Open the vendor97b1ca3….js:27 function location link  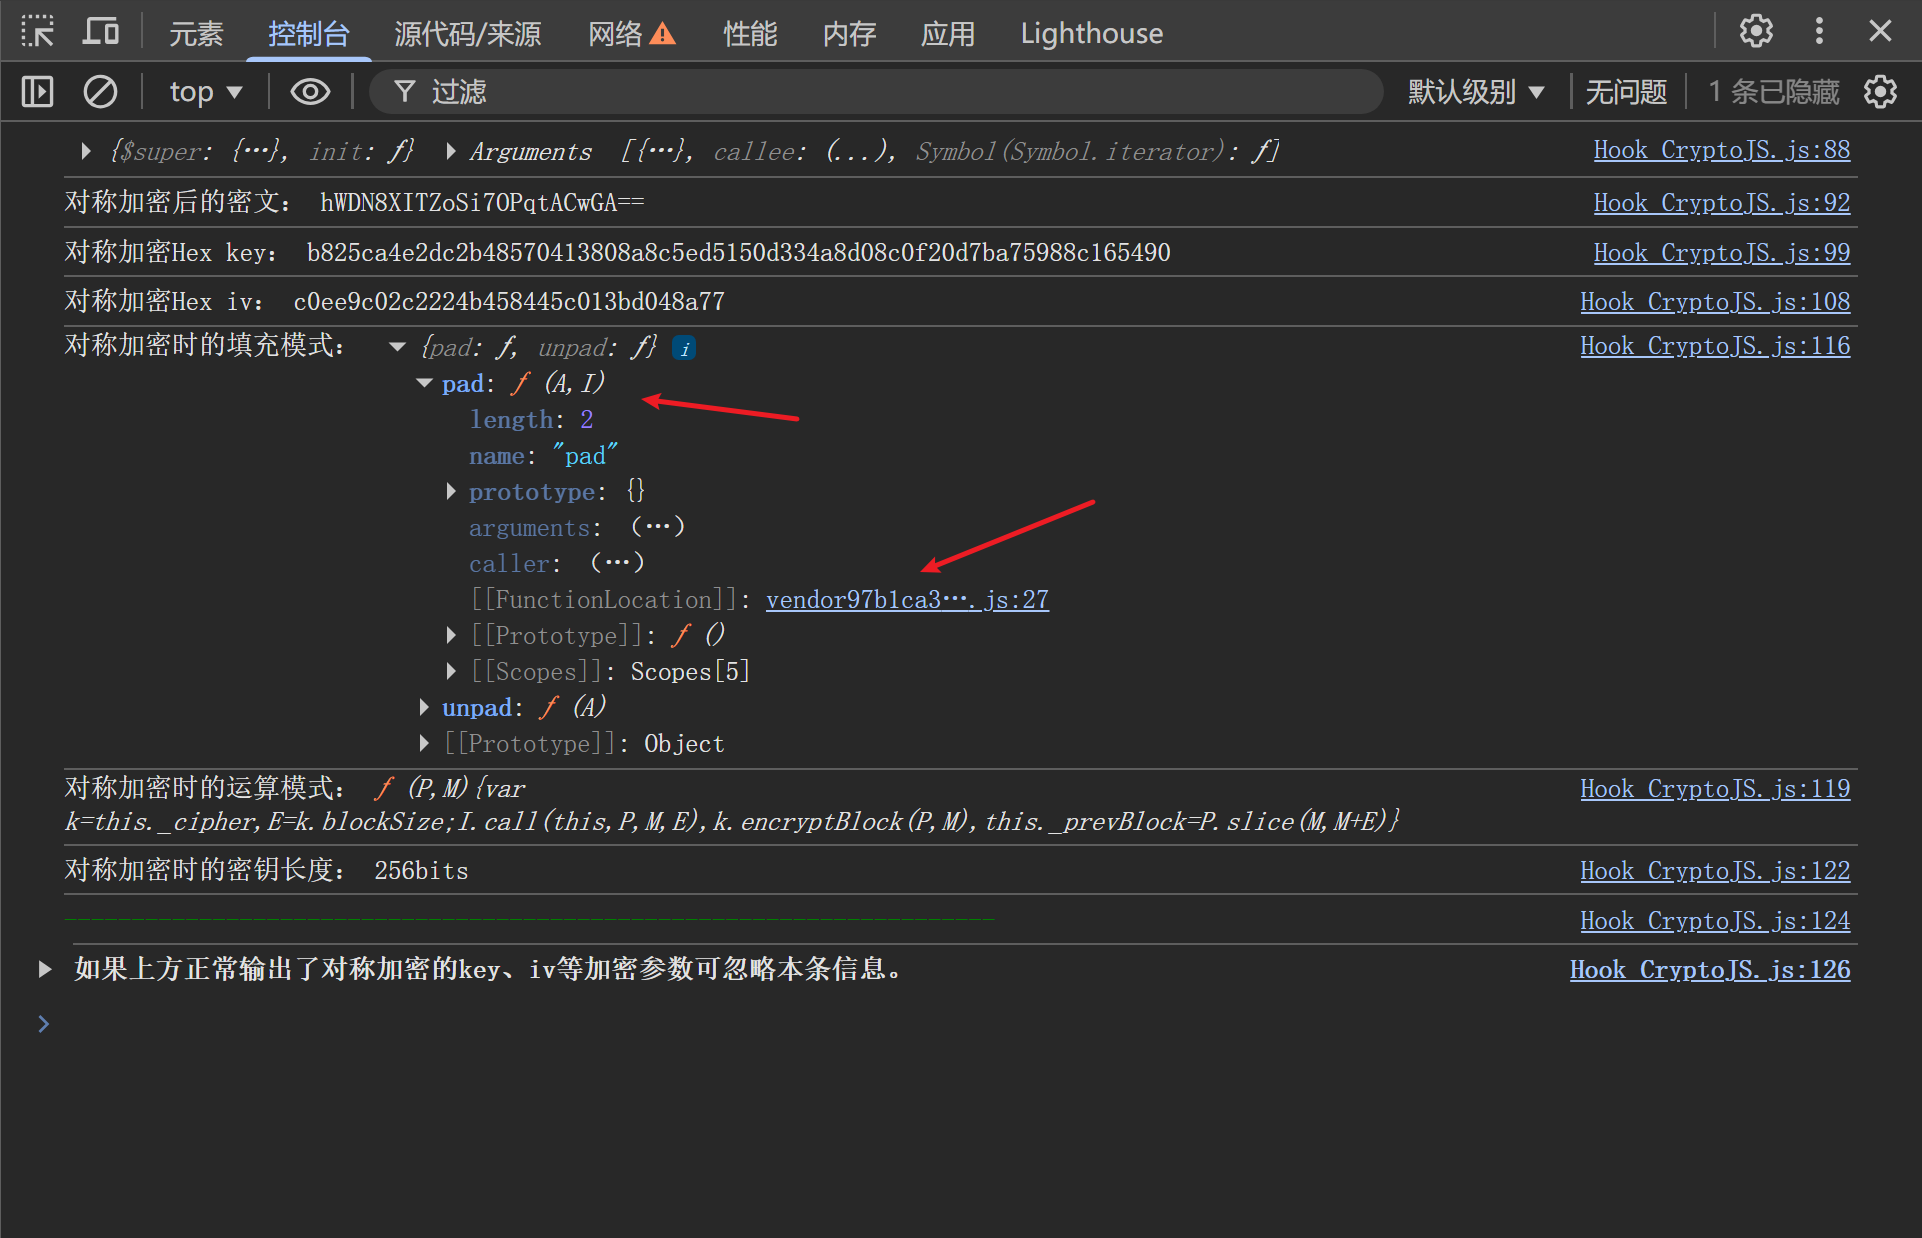point(907,599)
